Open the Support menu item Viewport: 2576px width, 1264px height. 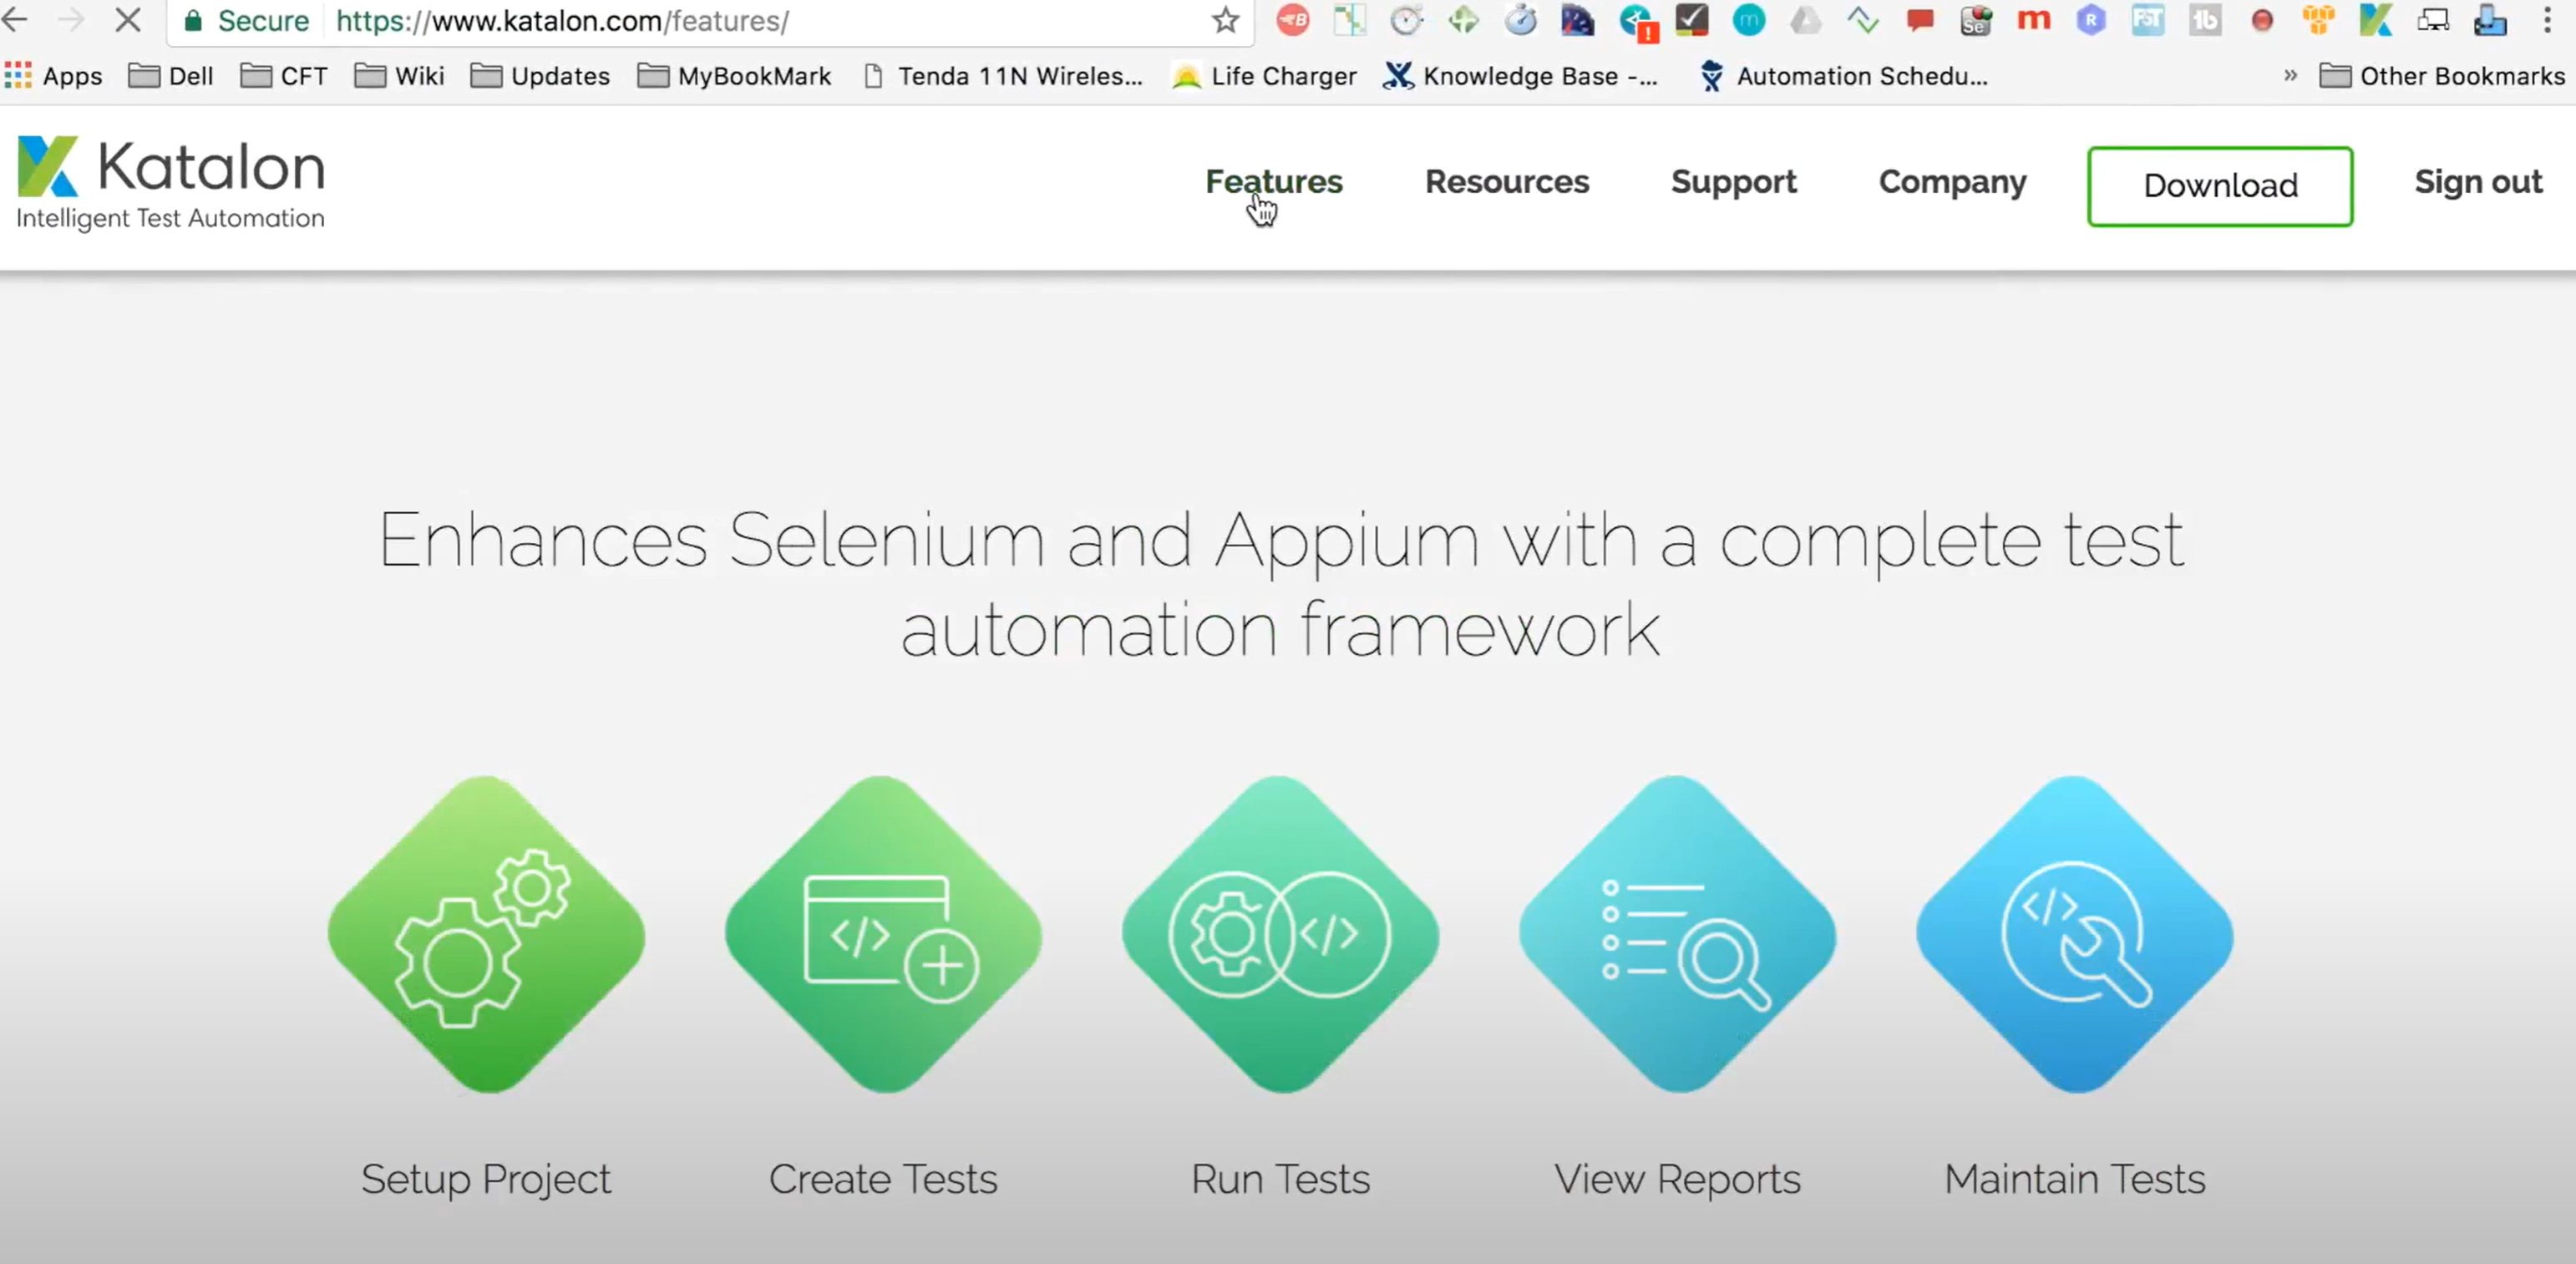1734,182
